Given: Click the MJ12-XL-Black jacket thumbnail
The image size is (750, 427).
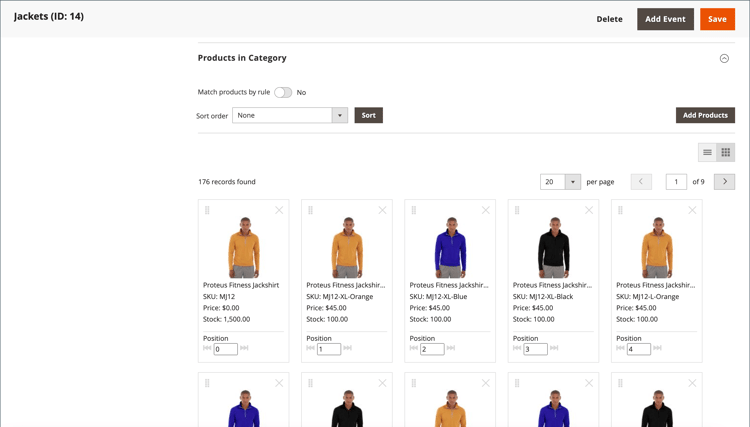Looking at the screenshot, I should [554, 247].
